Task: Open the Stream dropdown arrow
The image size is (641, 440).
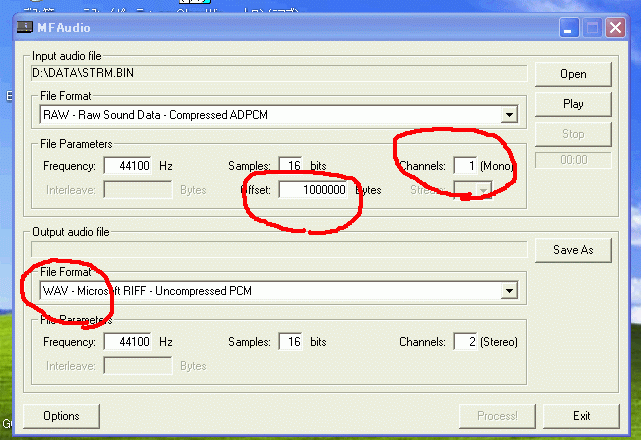Action: (485, 190)
